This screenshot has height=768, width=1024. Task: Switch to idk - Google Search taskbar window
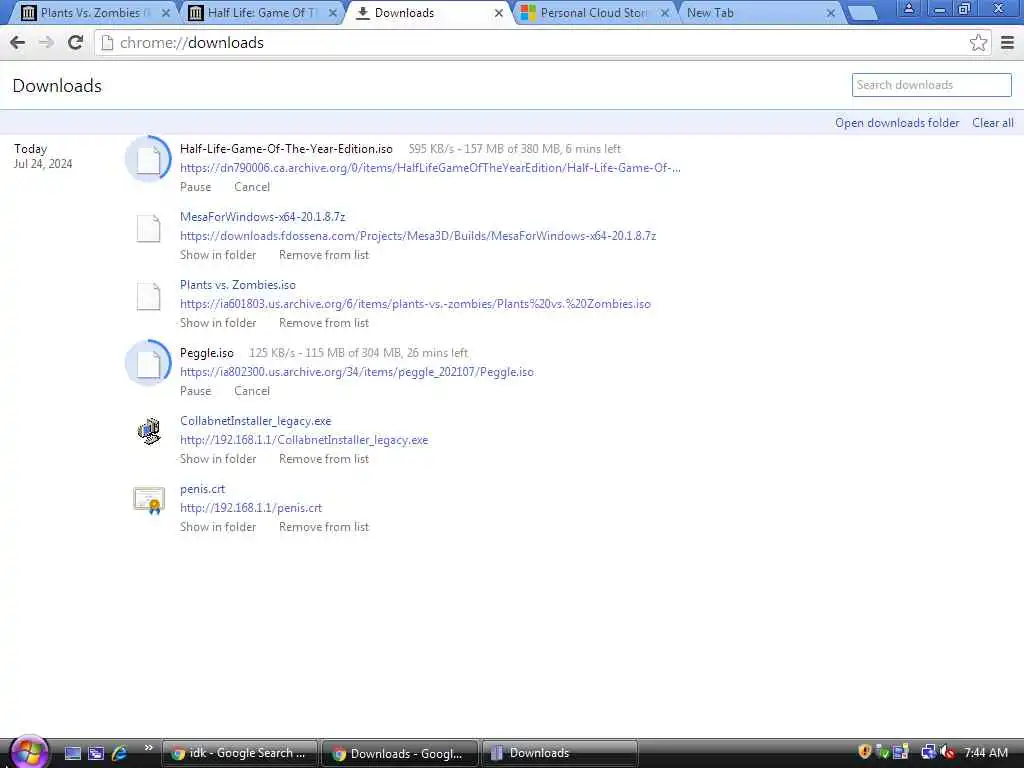[x=240, y=753]
